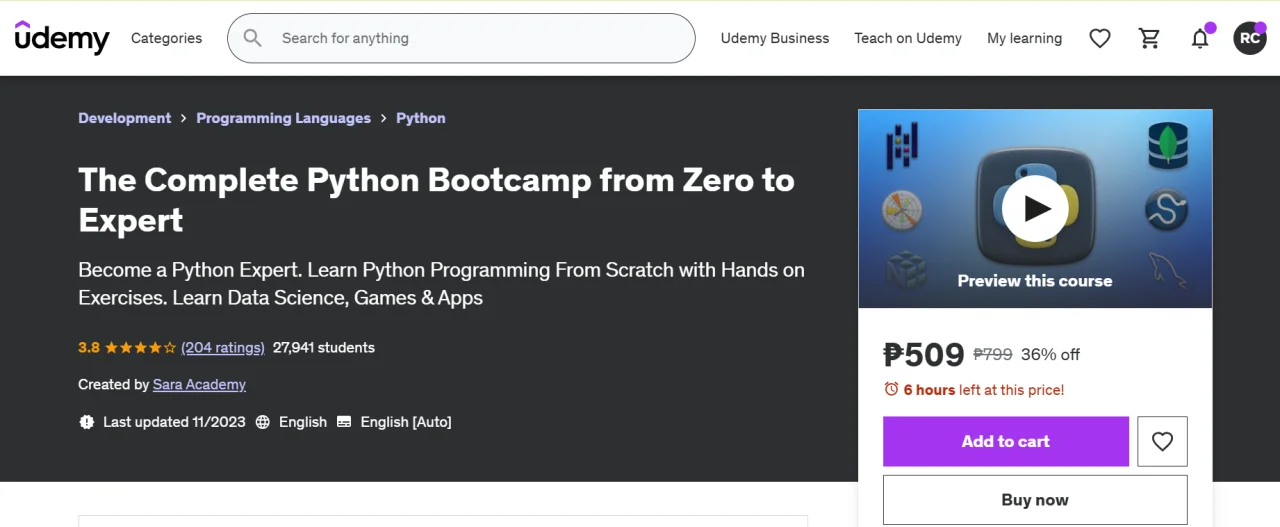Go to Programming Languages breadcrumb

pyautogui.click(x=283, y=118)
